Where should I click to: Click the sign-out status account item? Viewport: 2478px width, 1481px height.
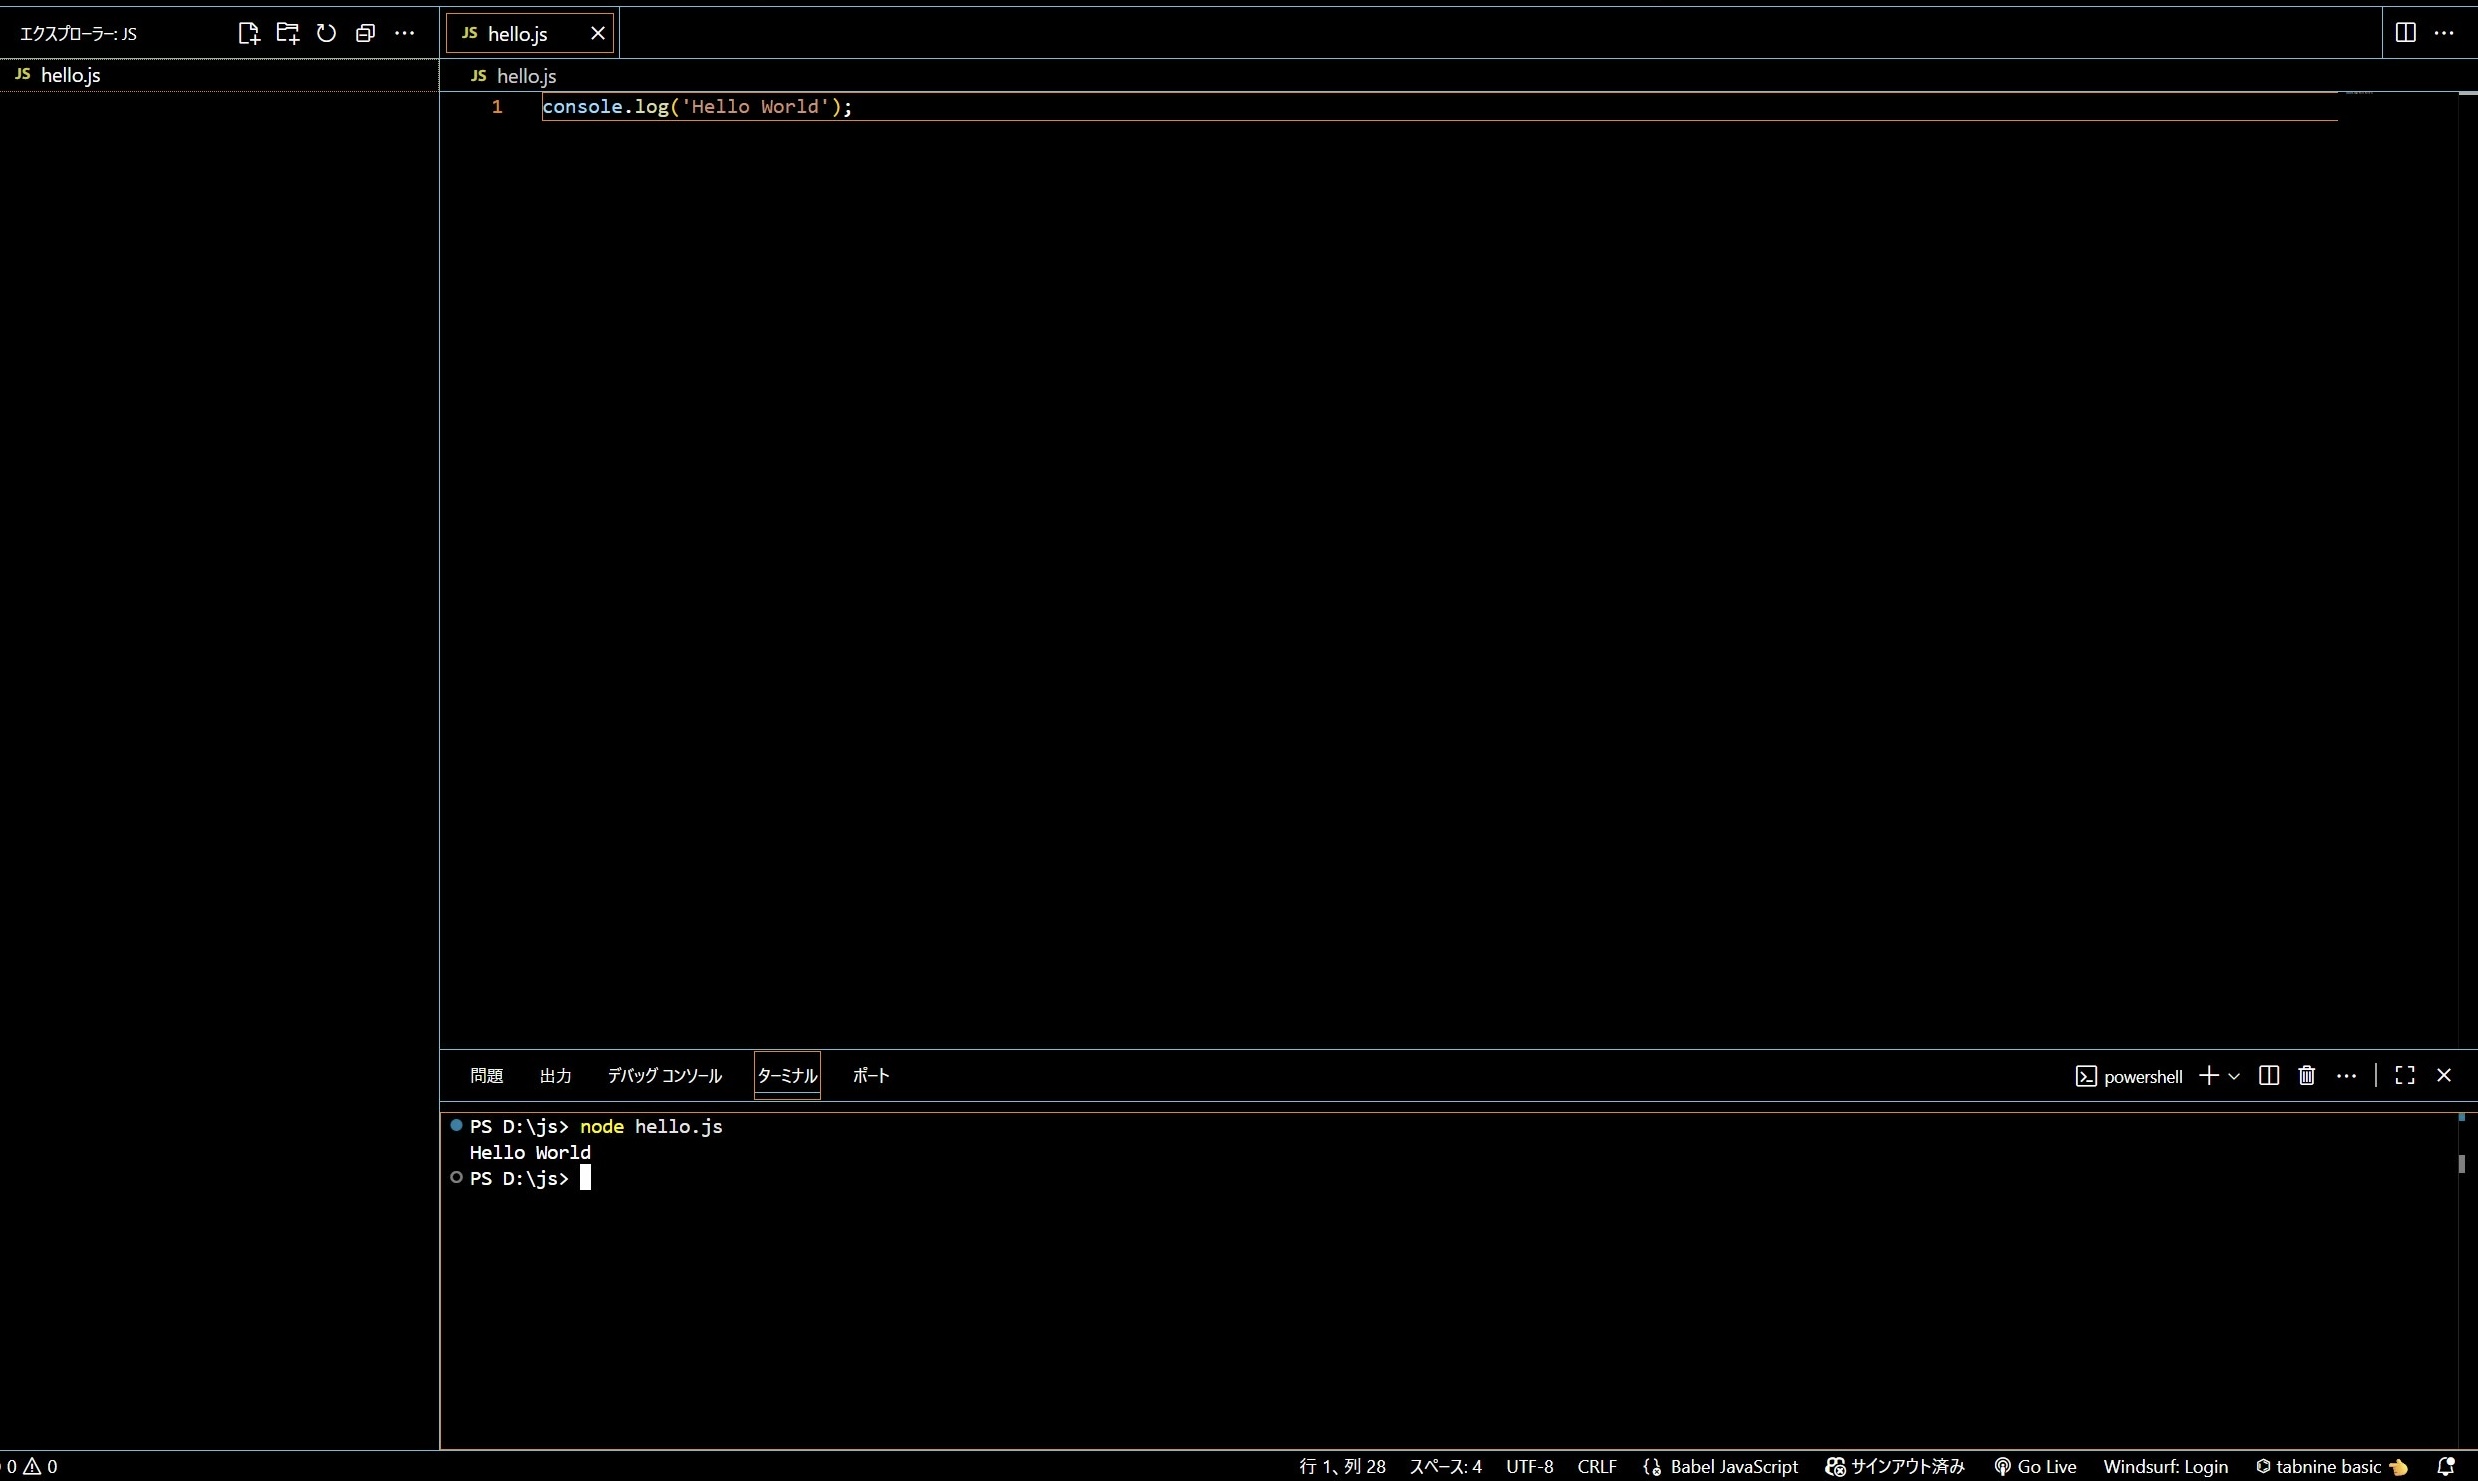click(1895, 1466)
